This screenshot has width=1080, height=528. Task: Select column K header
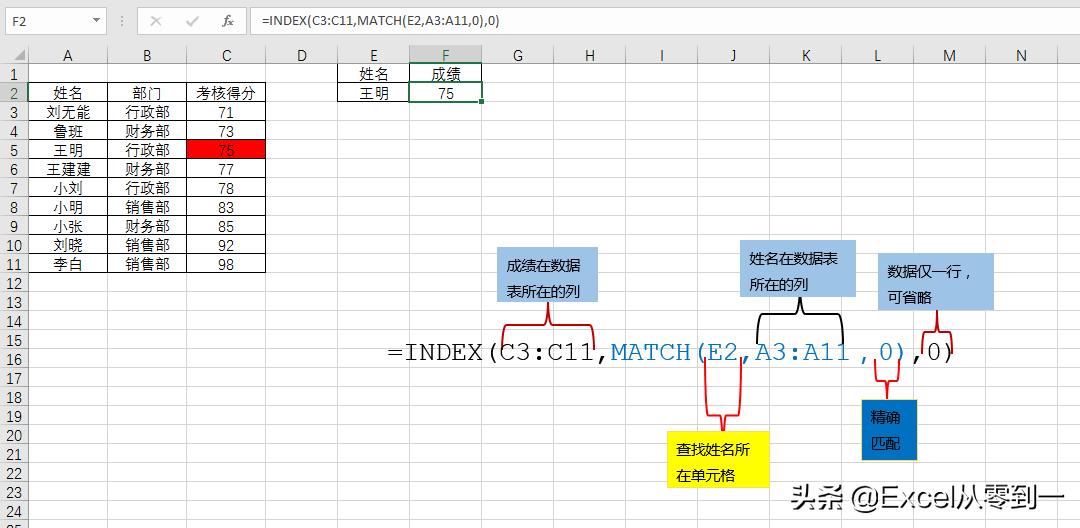pos(806,56)
